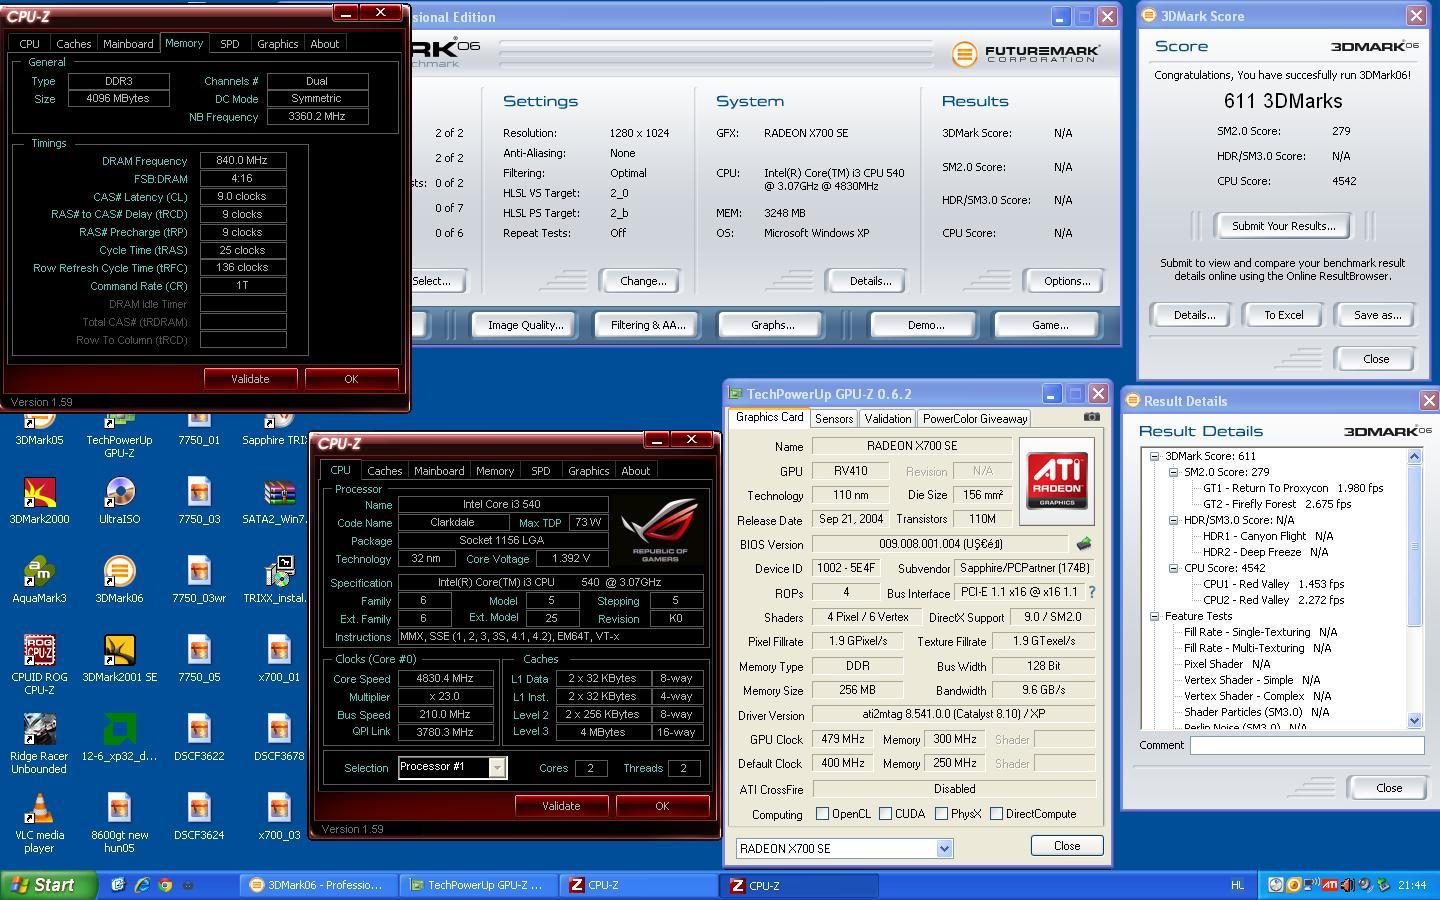
Task: Open UltraISO desktop shortcut
Action: tap(119, 500)
